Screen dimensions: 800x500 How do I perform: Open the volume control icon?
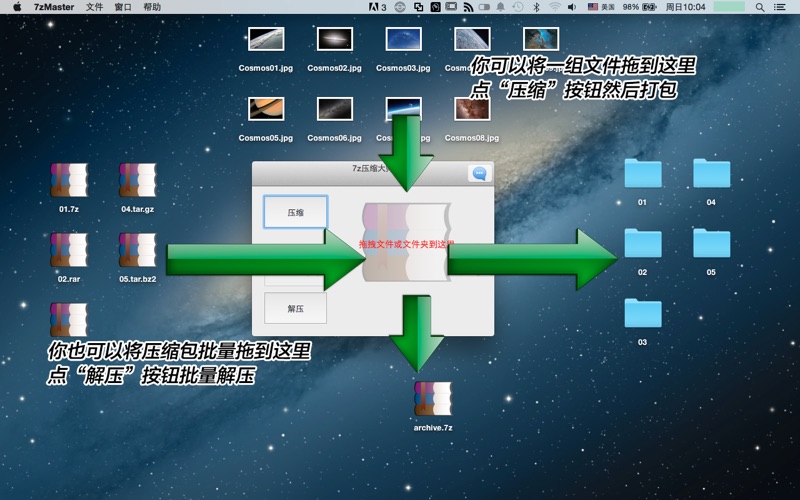[572, 7]
